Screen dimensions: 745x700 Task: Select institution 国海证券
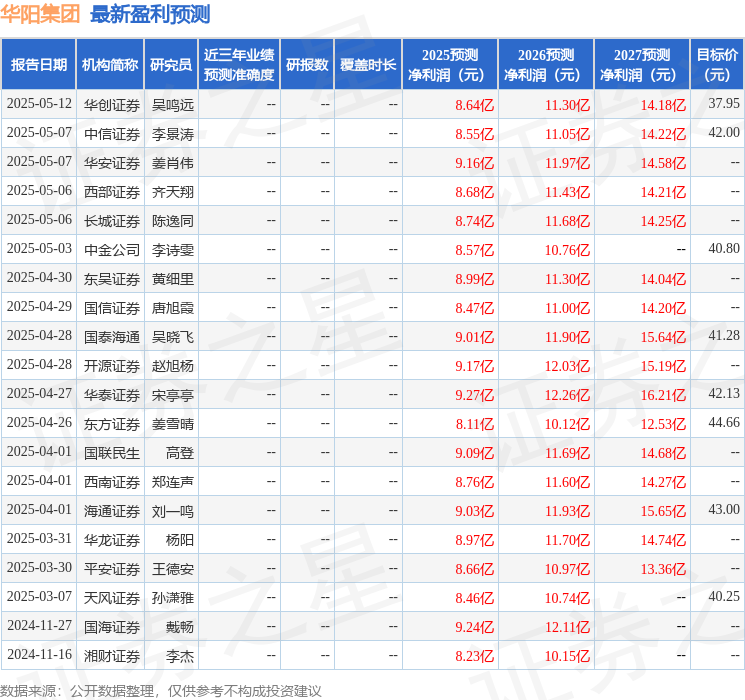coord(112,627)
